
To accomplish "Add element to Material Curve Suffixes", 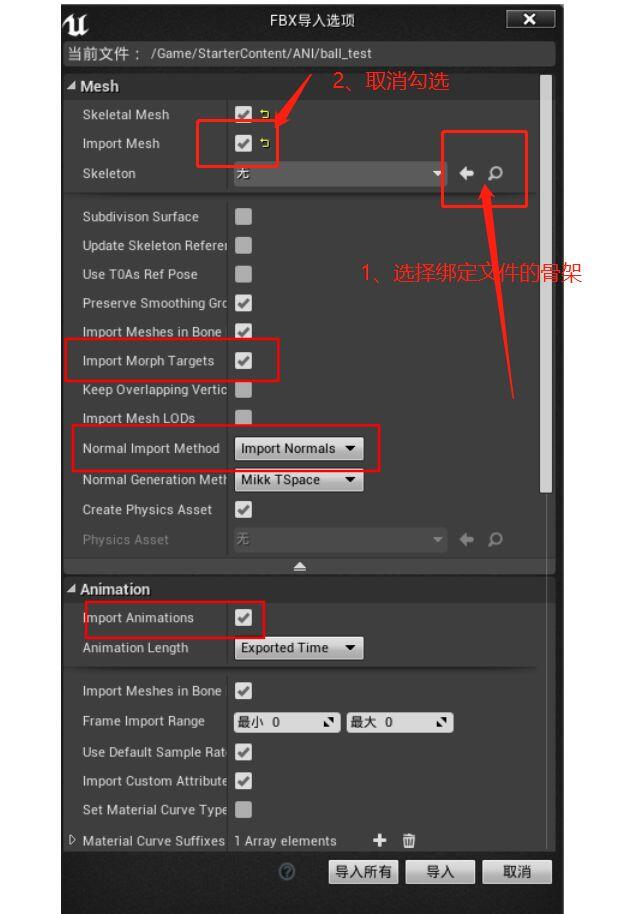I will tap(380, 840).
